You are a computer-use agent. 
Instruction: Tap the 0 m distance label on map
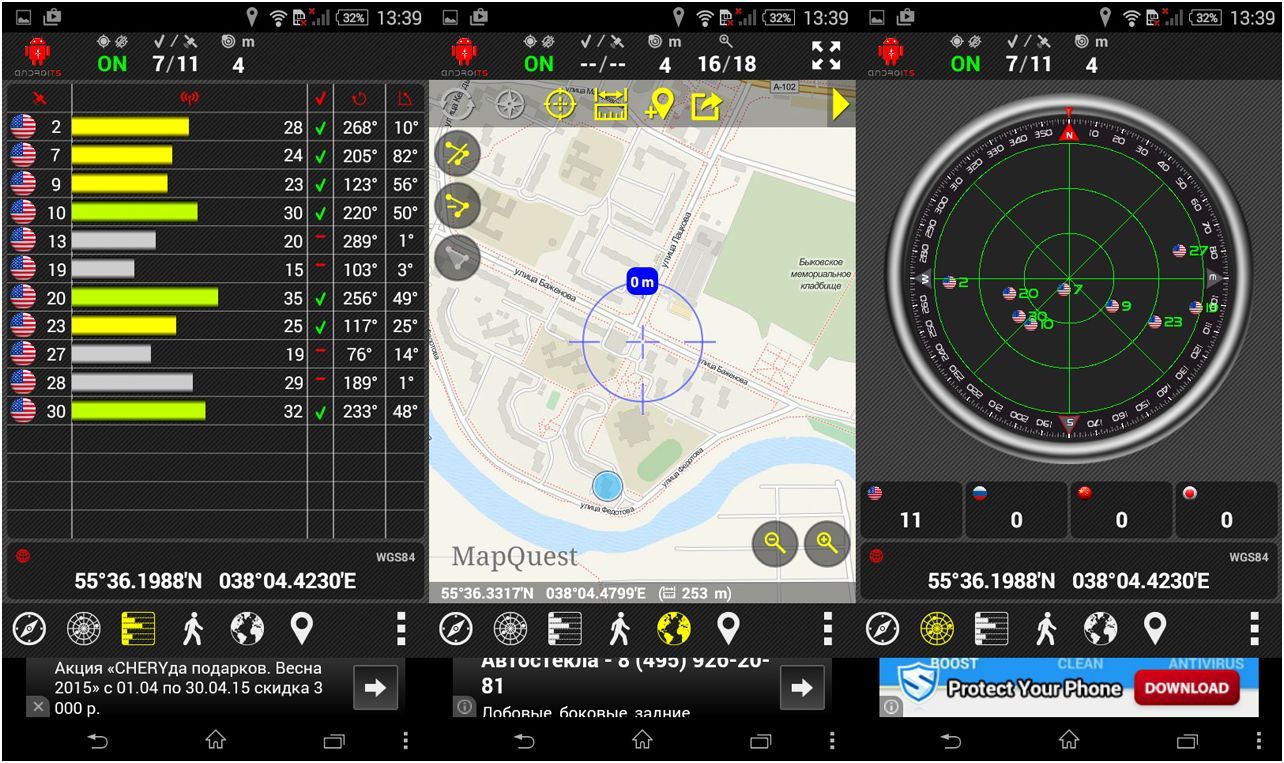[642, 282]
